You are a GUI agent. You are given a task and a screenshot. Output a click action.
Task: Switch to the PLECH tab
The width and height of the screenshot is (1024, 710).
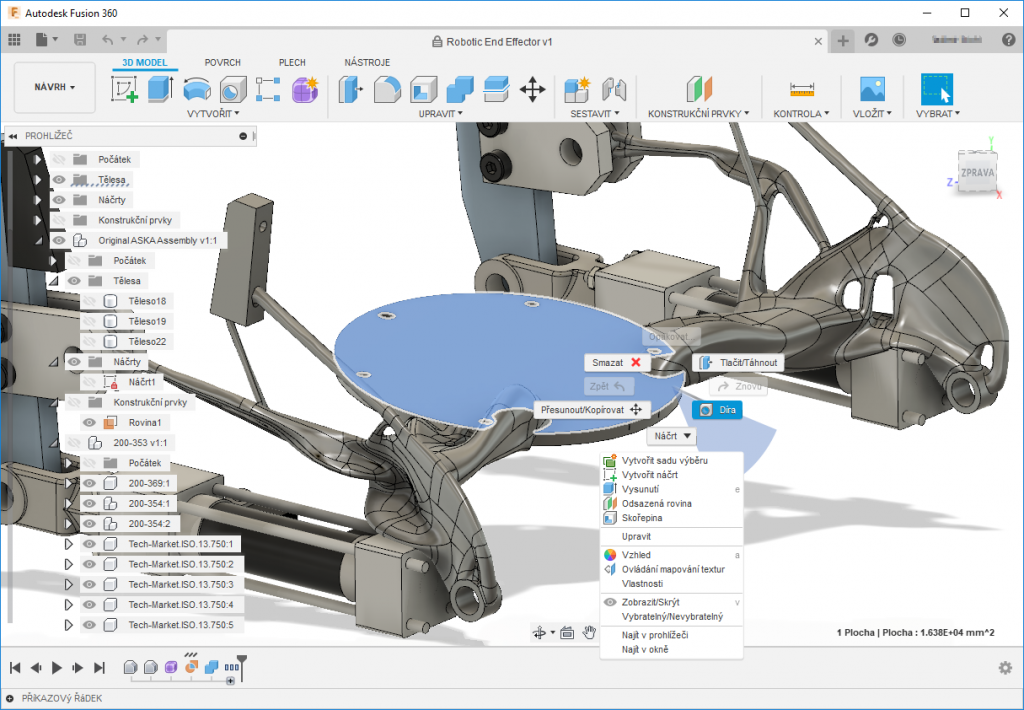(x=292, y=62)
